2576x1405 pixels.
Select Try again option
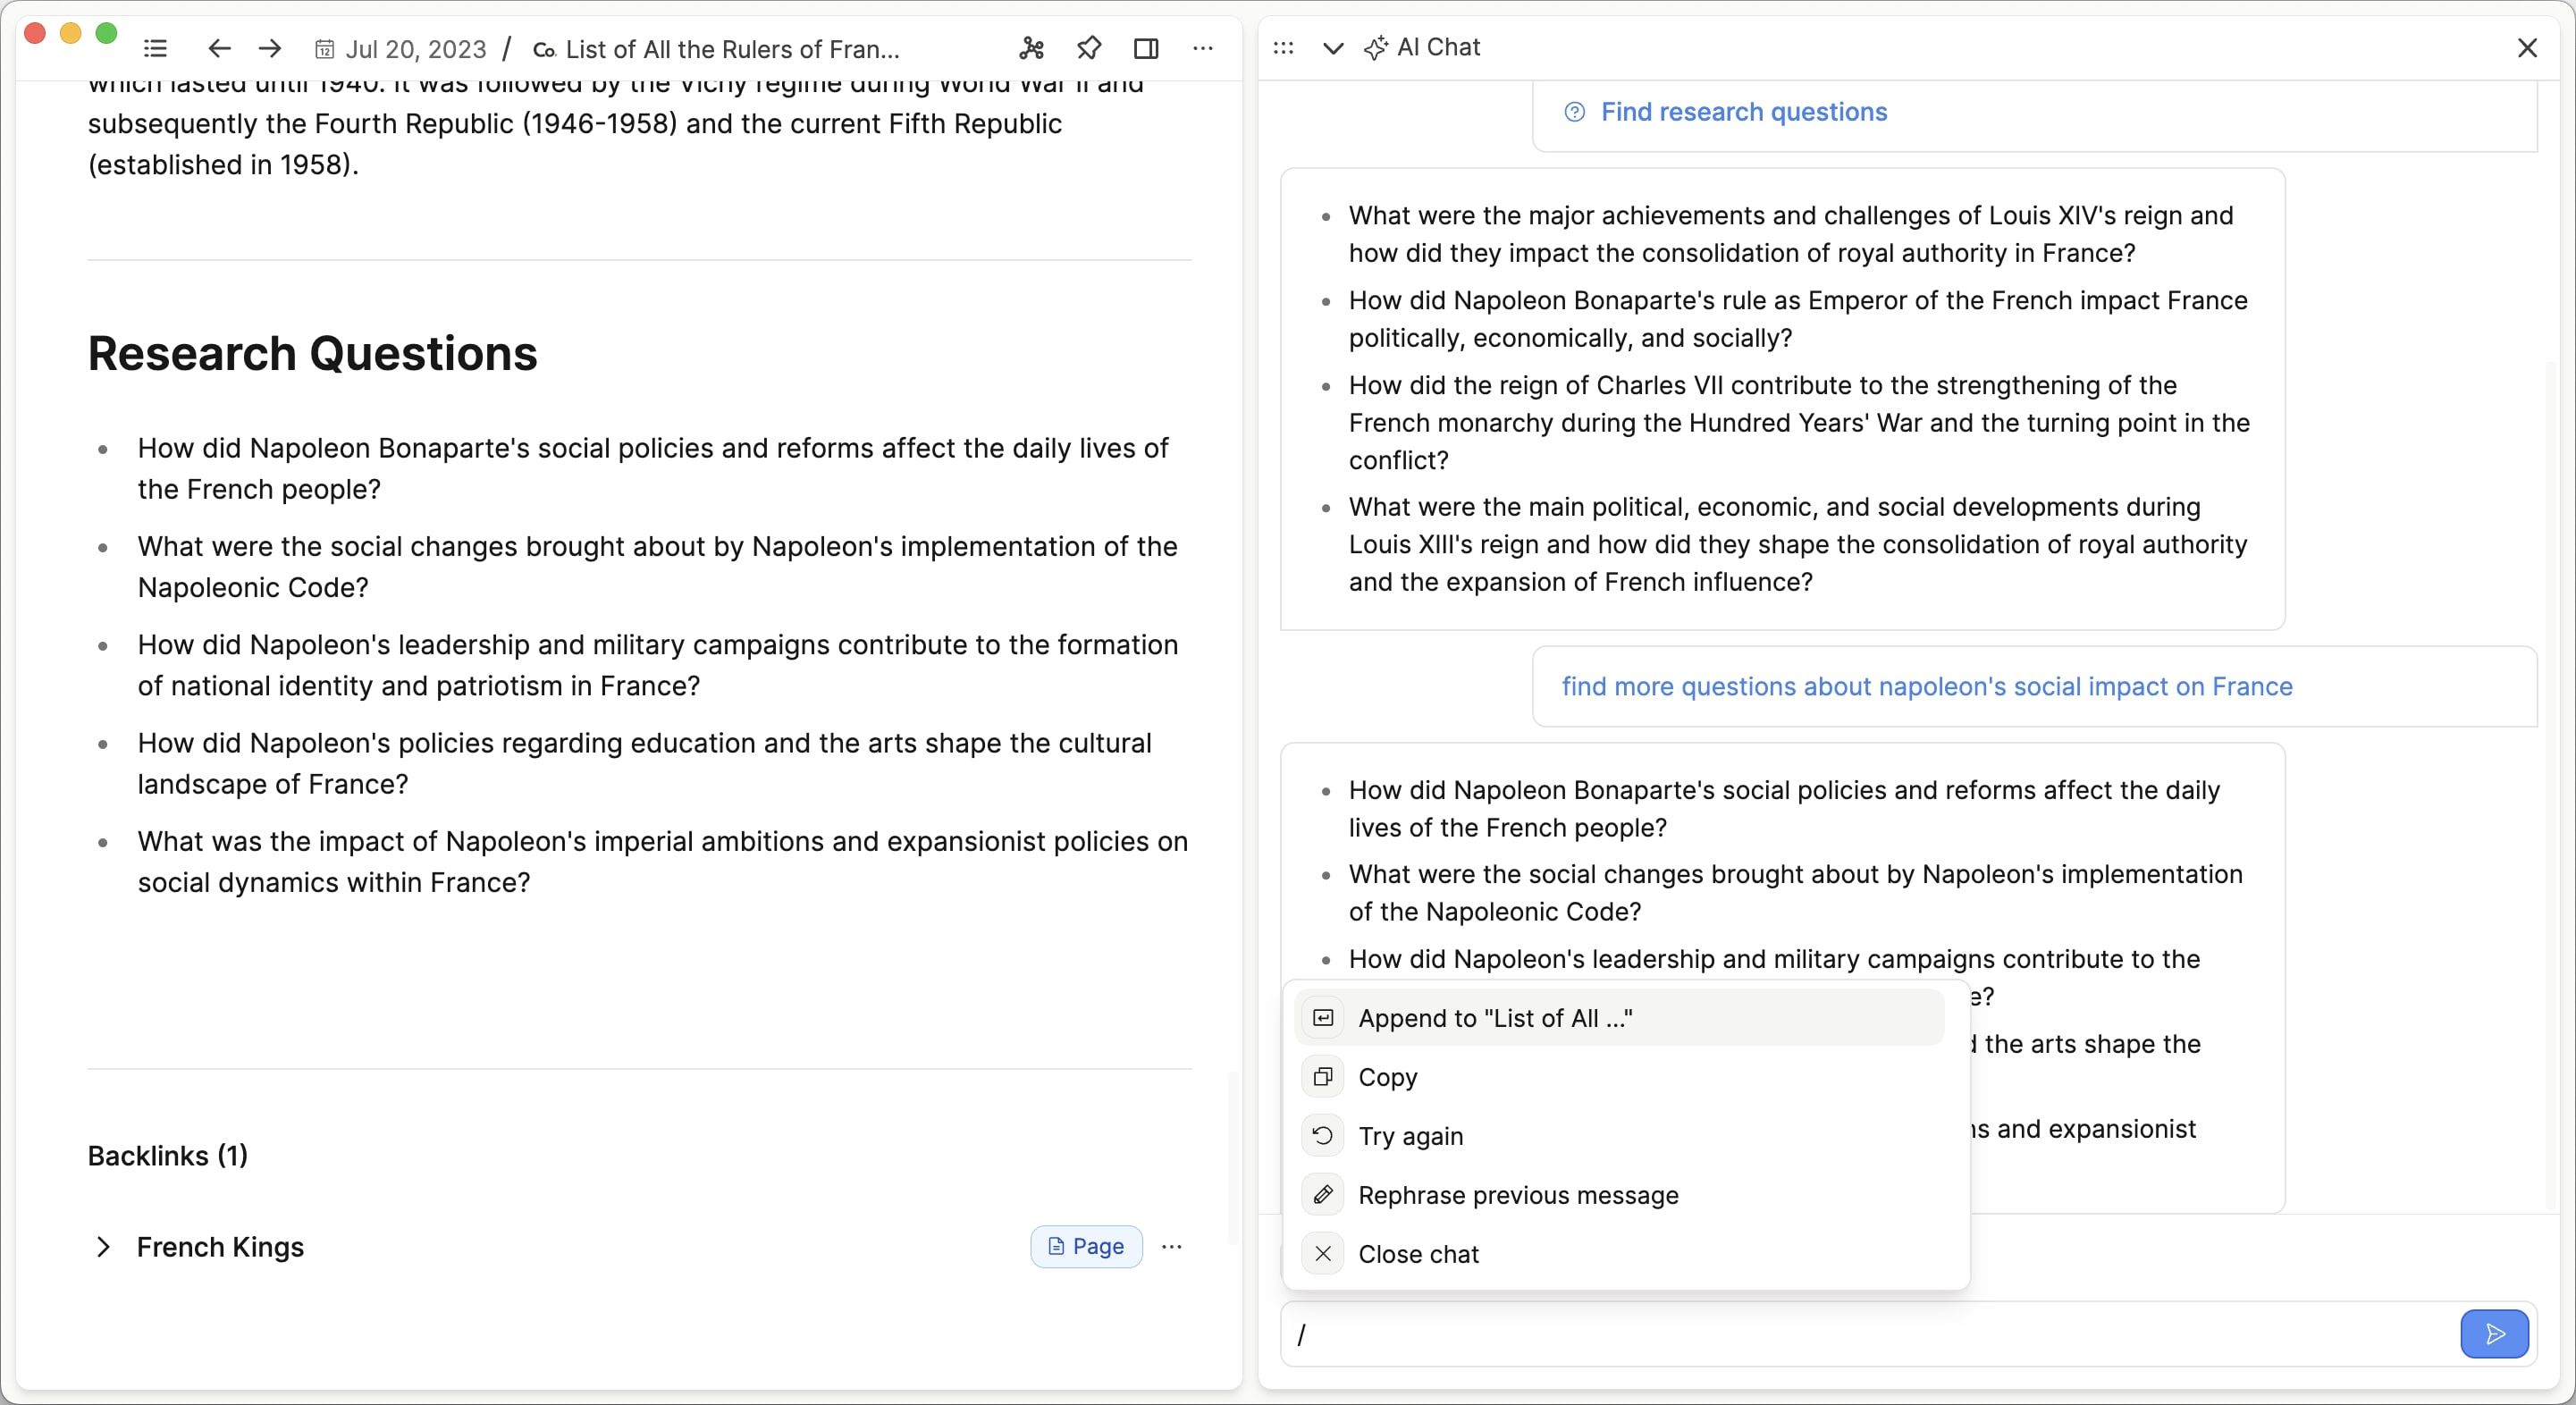tap(1410, 1136)
